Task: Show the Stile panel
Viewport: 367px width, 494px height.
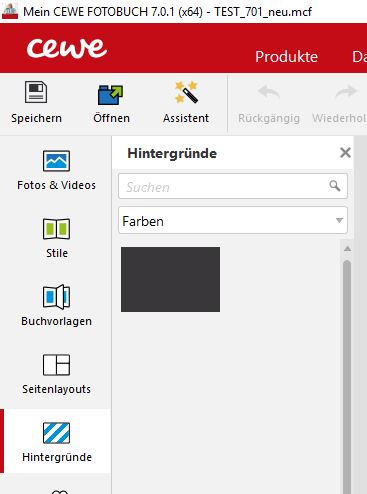Action: (56, 238)
